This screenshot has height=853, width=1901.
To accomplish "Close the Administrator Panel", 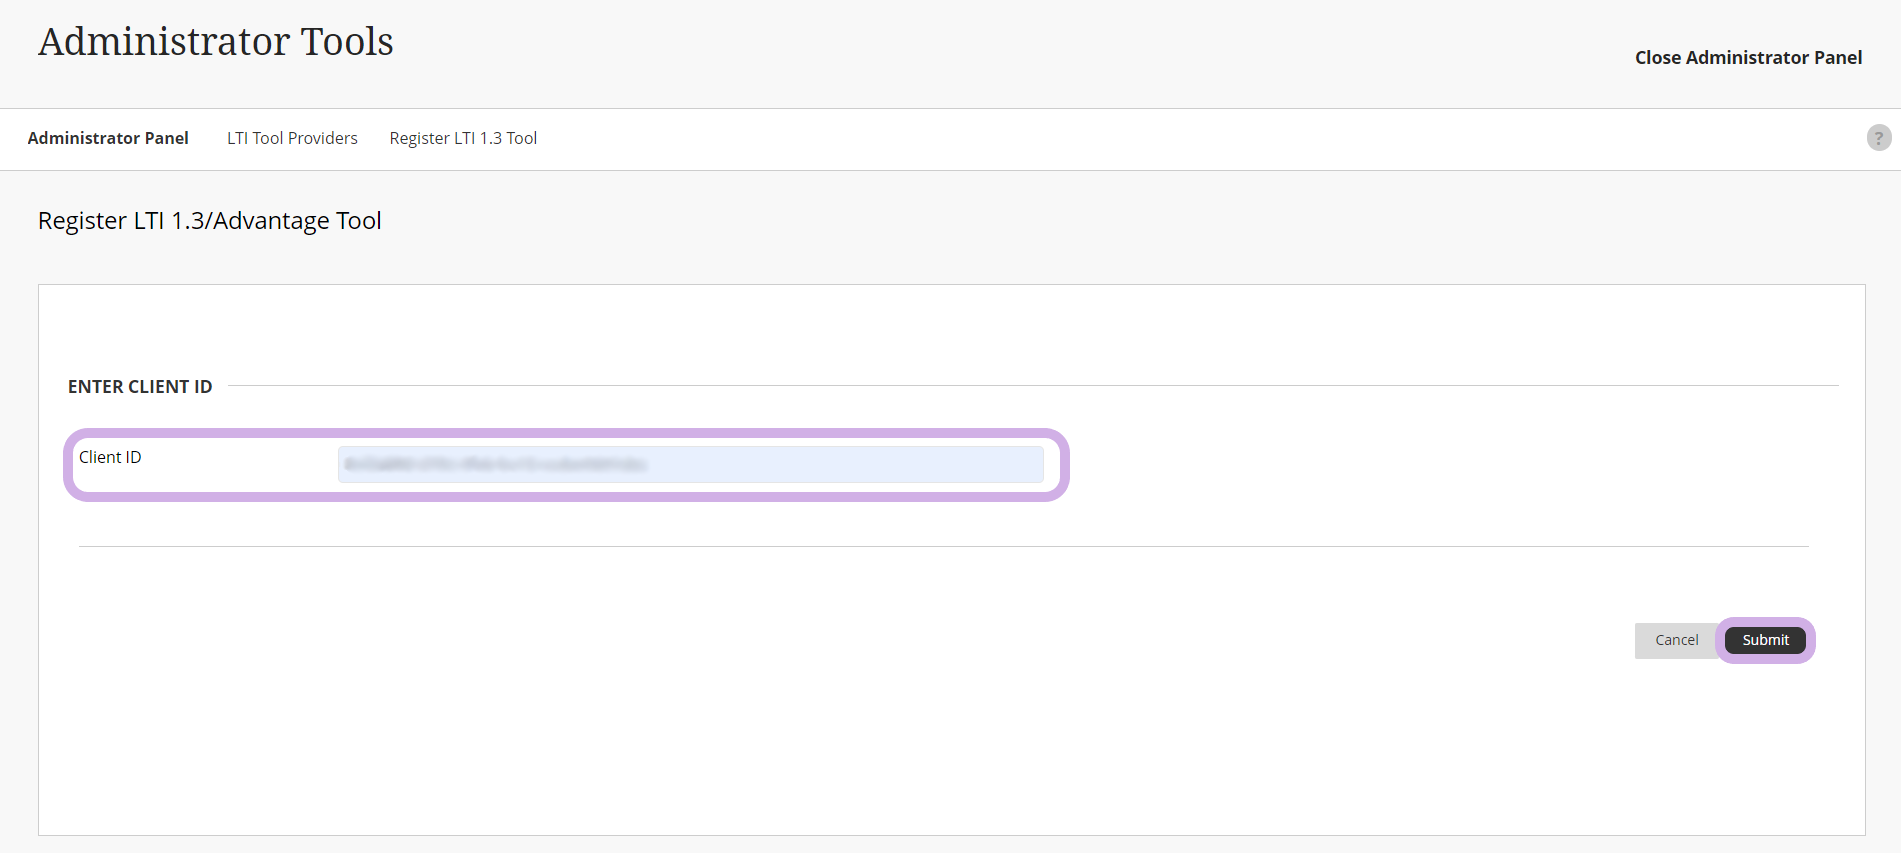I will [1747, 58].
